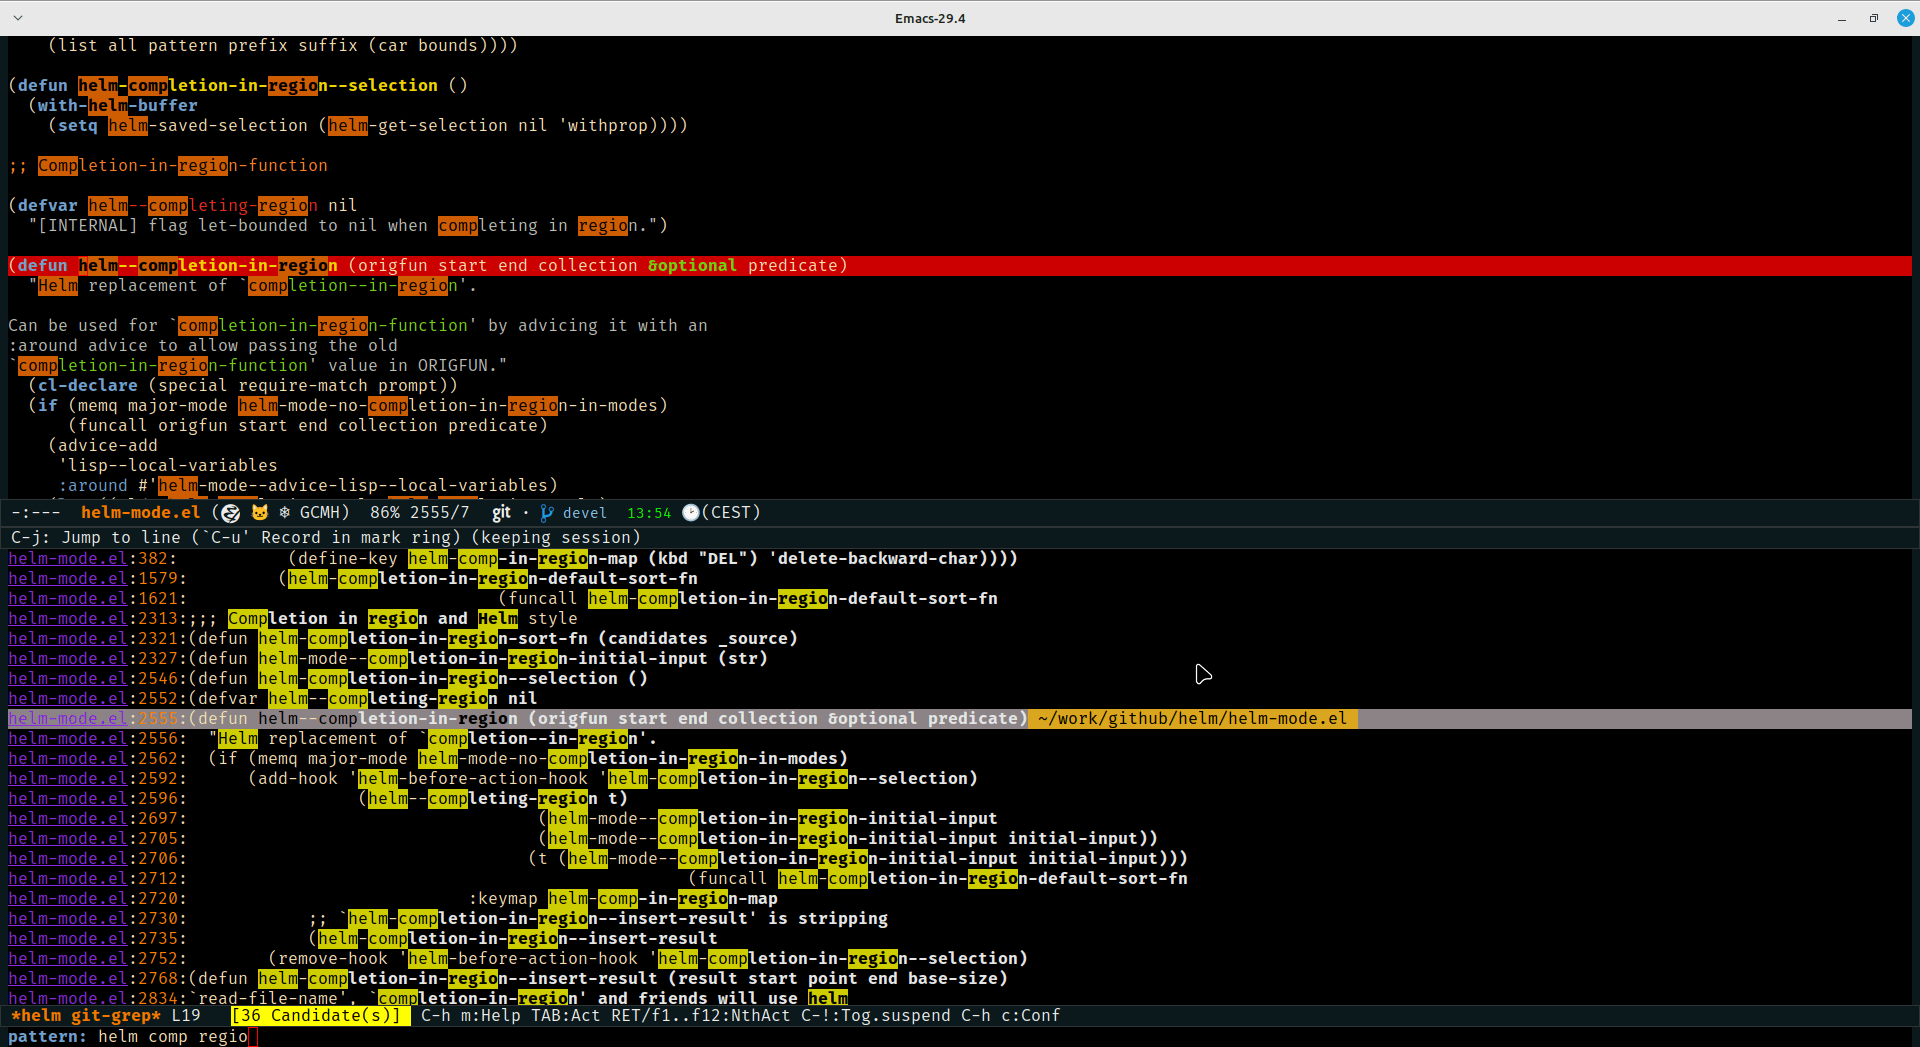Click the time display 13:54 in the mode line
Screen dimensions: 1920x1047
[x=648, y=512]
